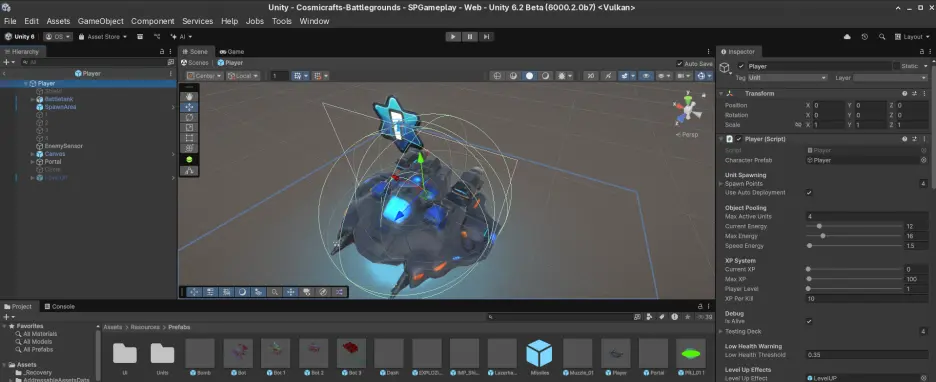This screenshot has width=936, height=382.
Task: Open the package manager icon beside Asset Store
Action: pos(140,36)
